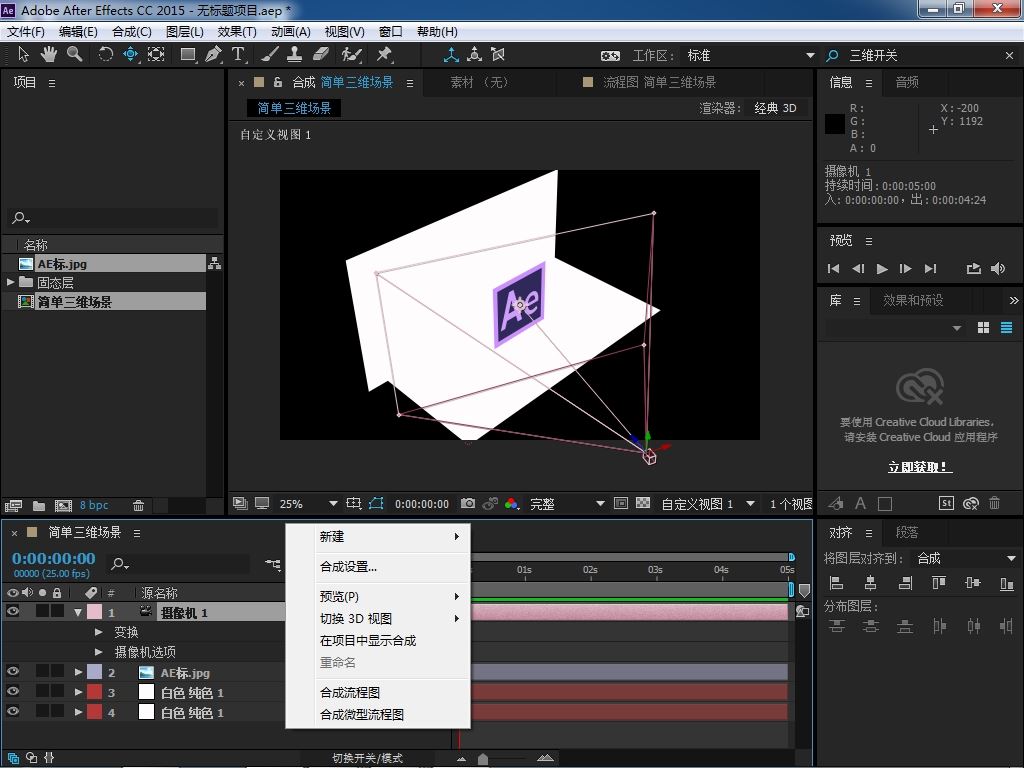Viewport: 1024px width, 768px height.
Task: Expand 固态层 folder in Project
Action: point(10,282)
